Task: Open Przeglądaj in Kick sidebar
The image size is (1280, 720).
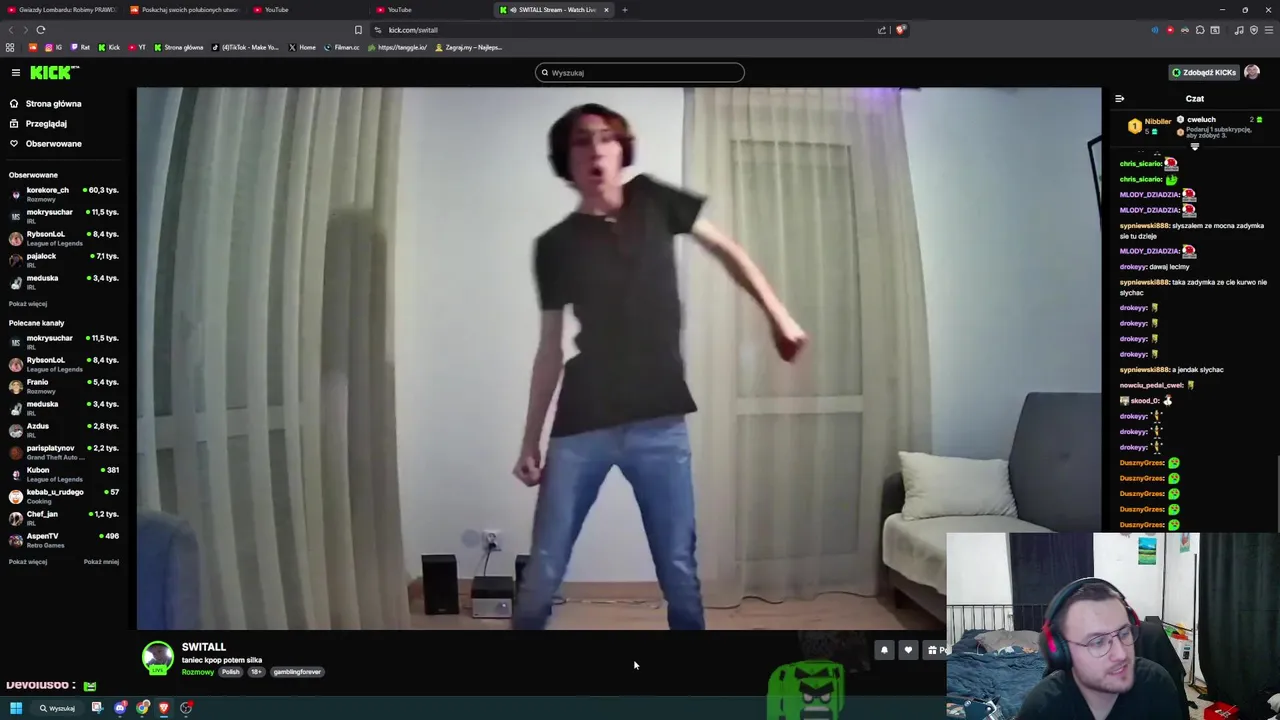Action: click(x=39, y=123)
